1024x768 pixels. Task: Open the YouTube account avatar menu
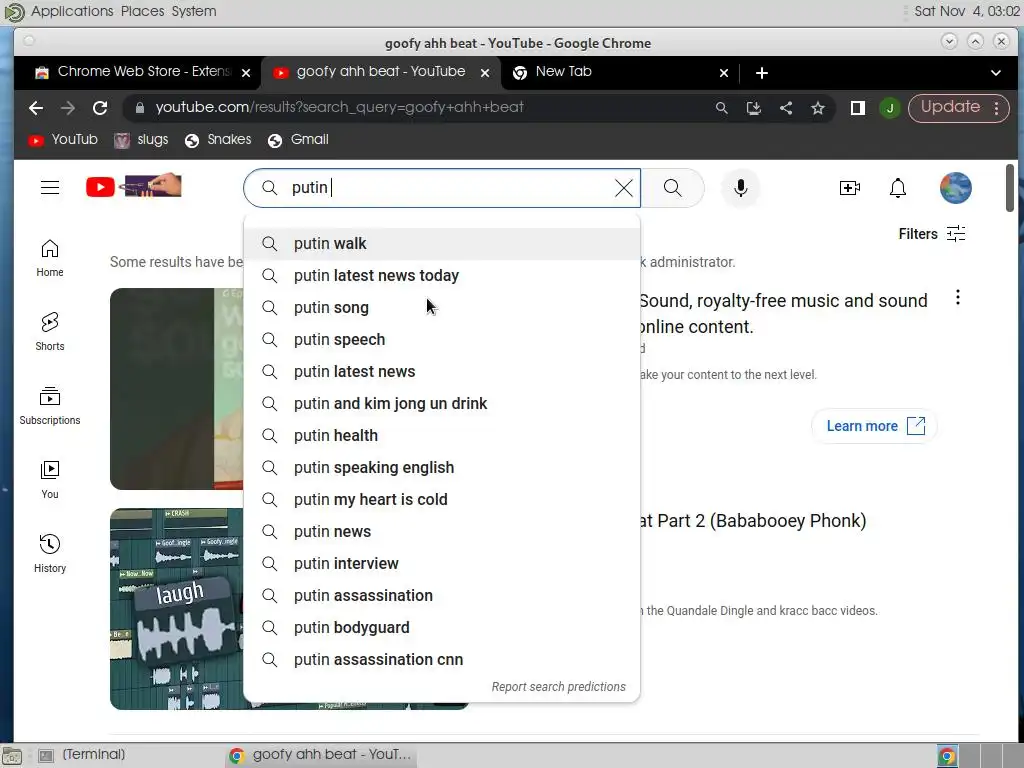pos(955,188)
